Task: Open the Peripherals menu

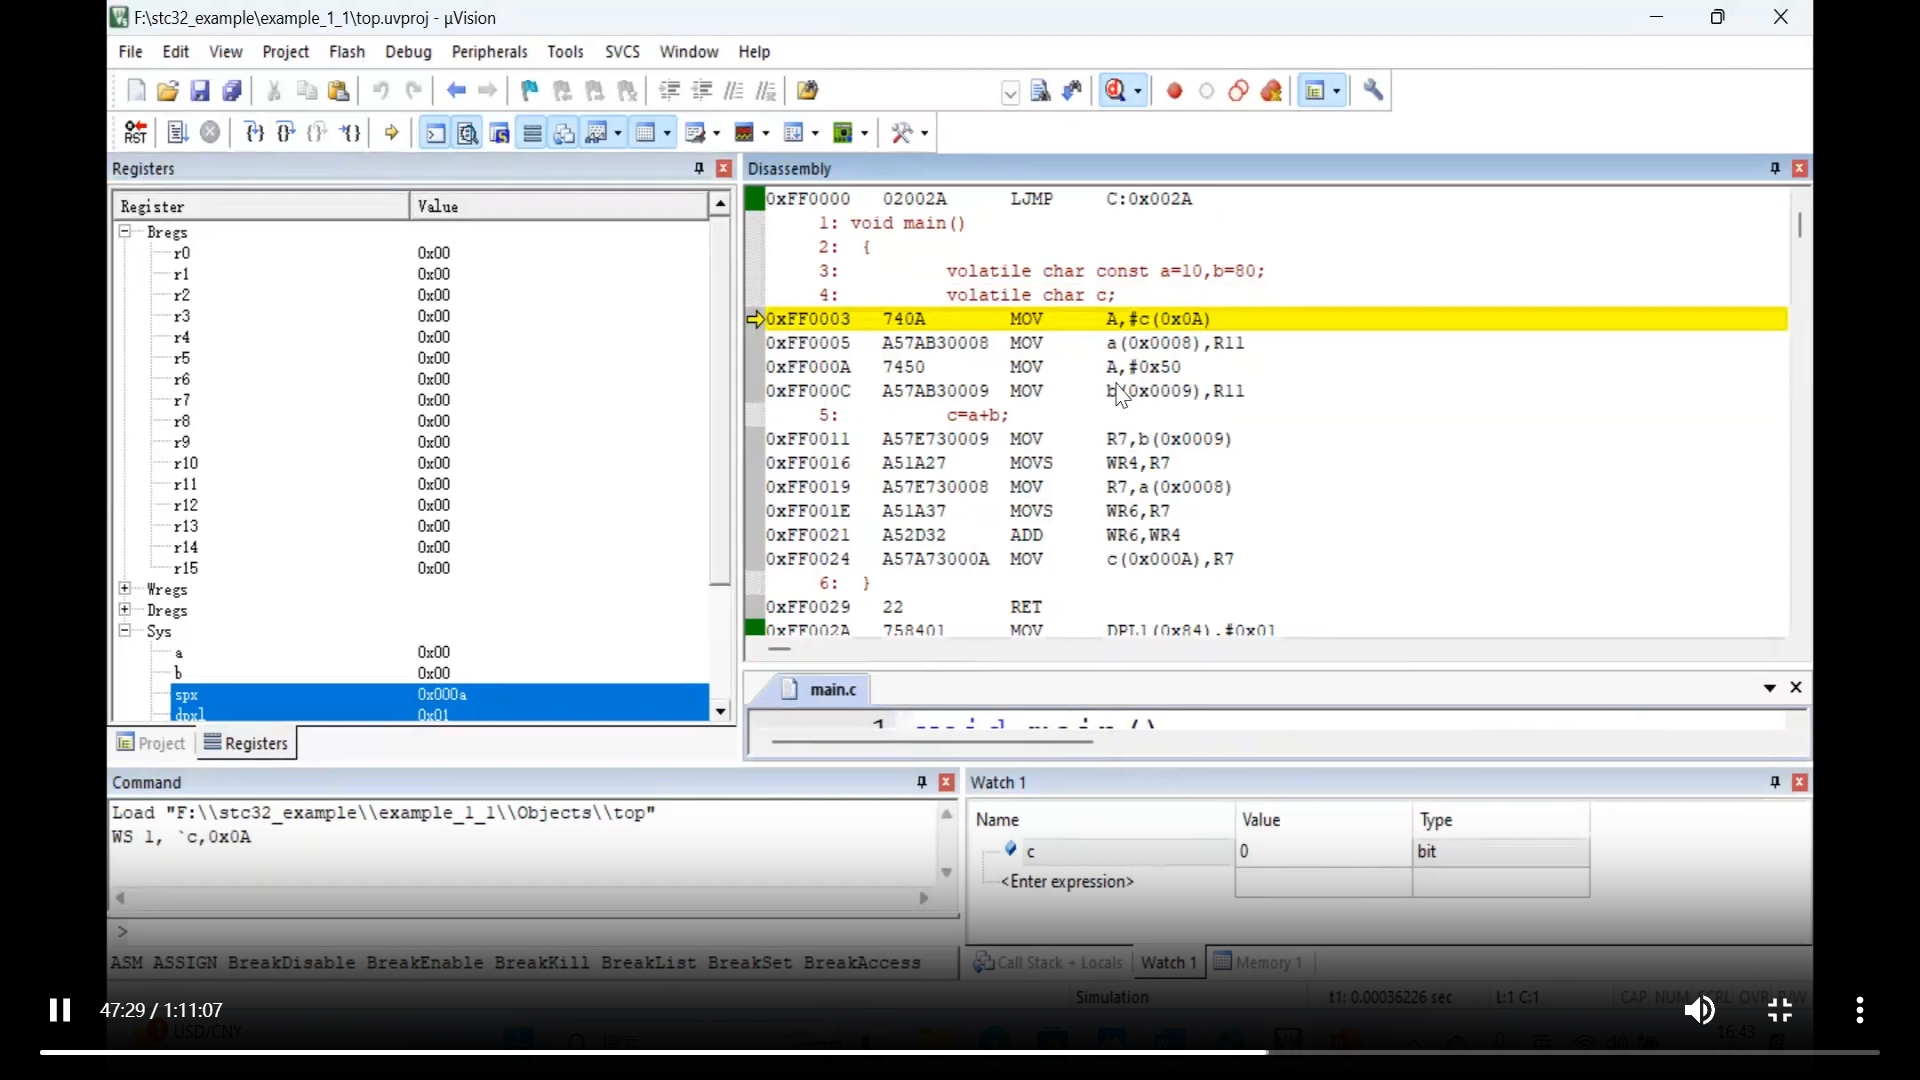Action: 489,52
